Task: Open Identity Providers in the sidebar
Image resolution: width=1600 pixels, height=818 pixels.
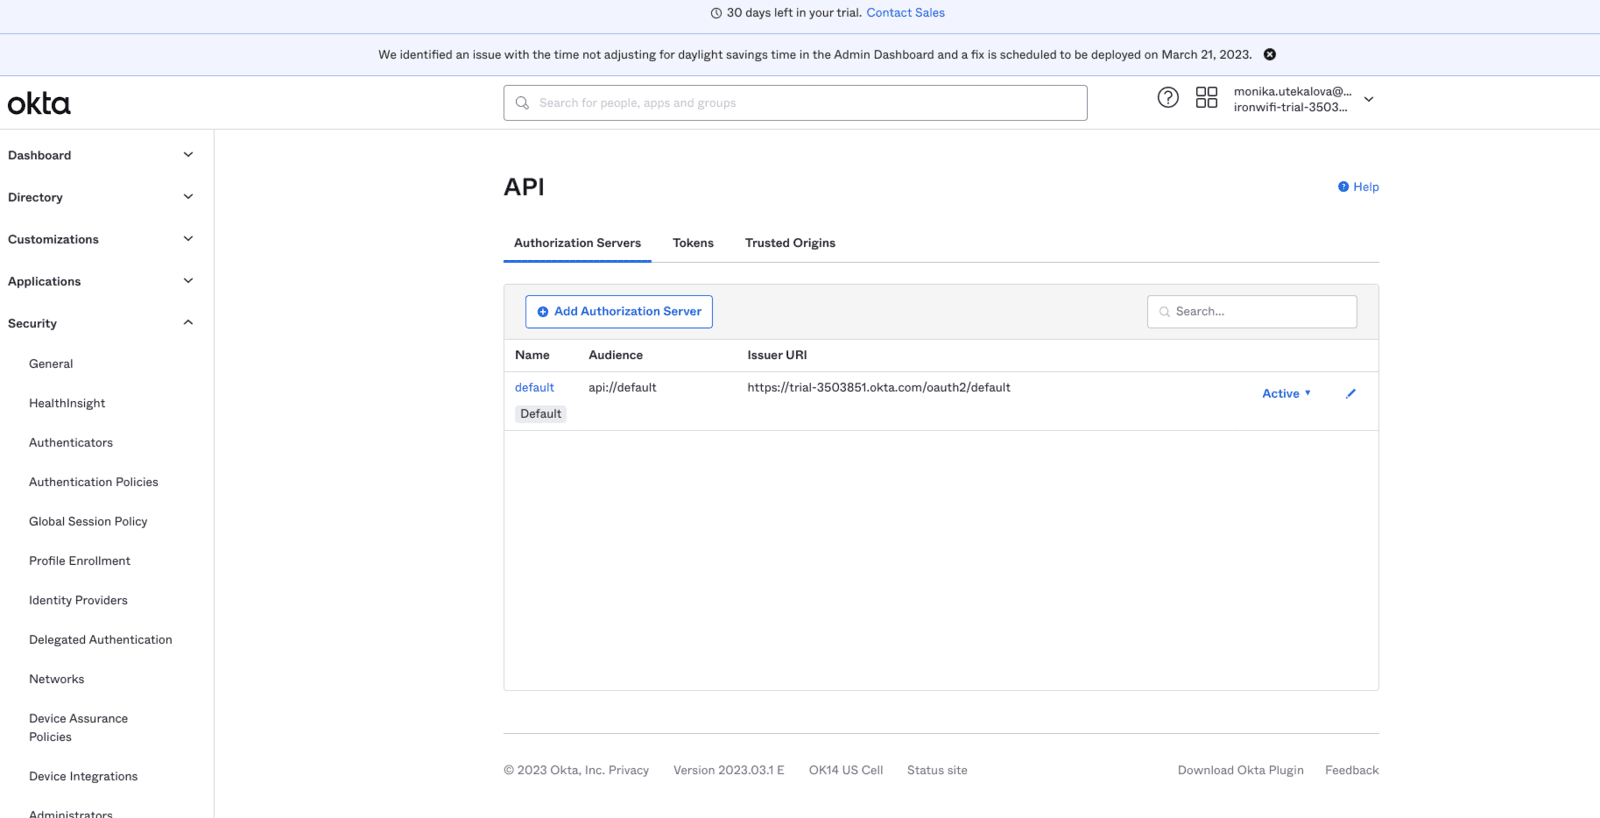Action: pyautogui.click(x=78, y=600)
